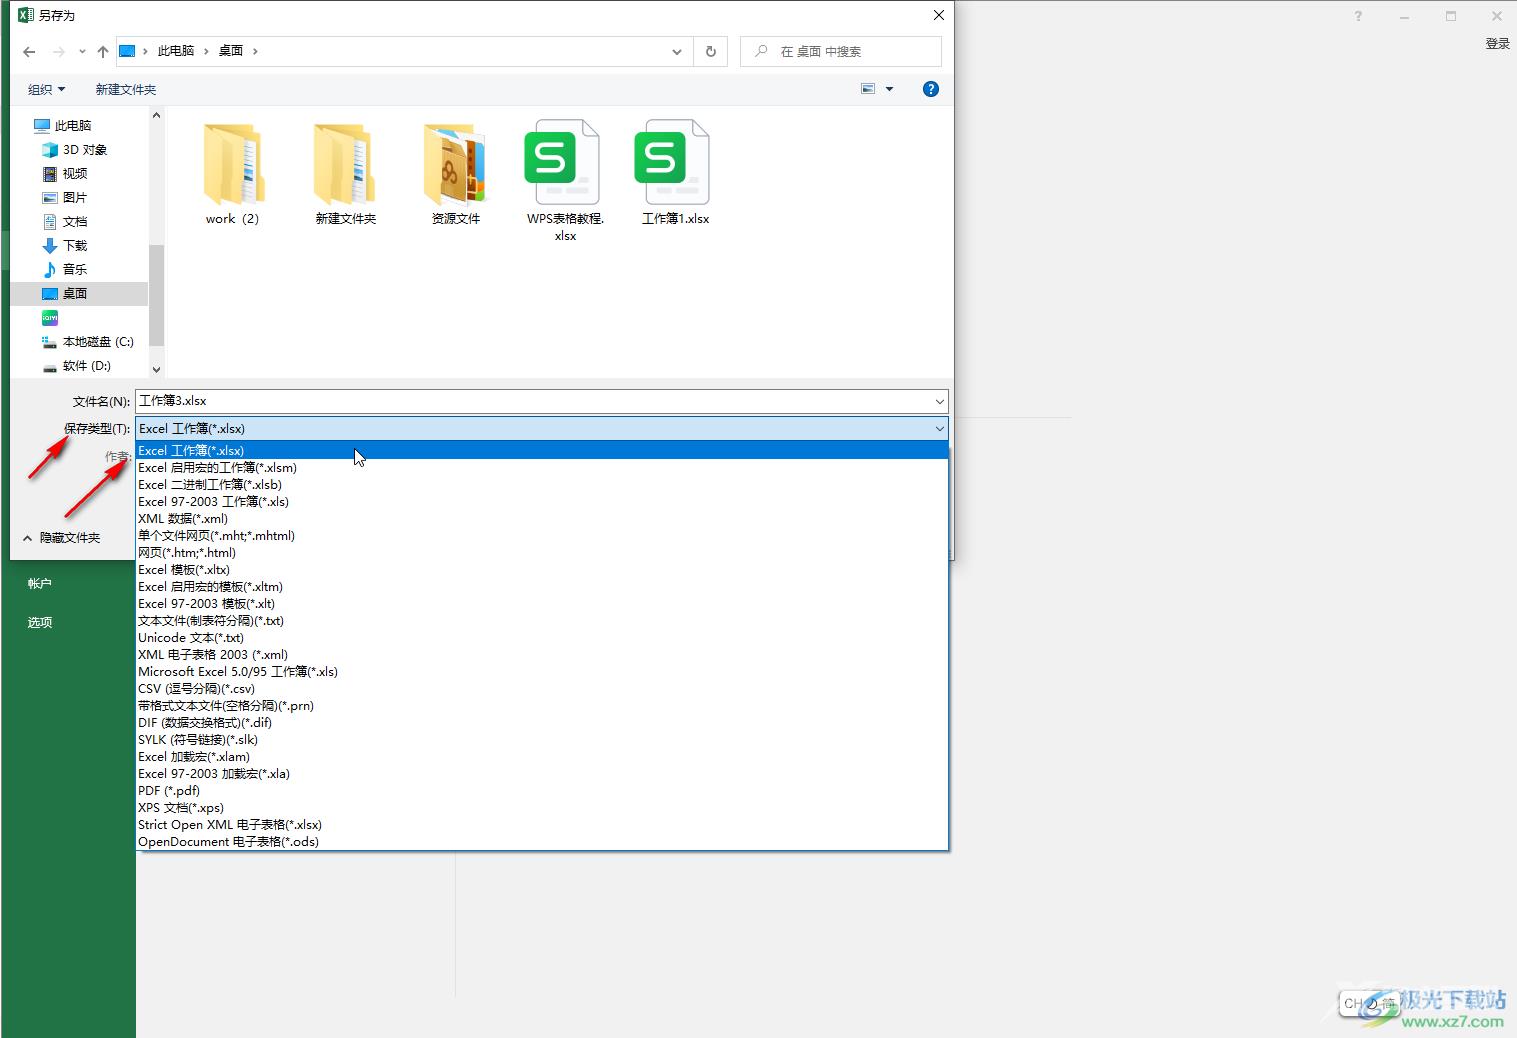Viewport: 1517px width, 1038px height.
Task: Select 下载 in the navigation tree
Action: point(75,245)
